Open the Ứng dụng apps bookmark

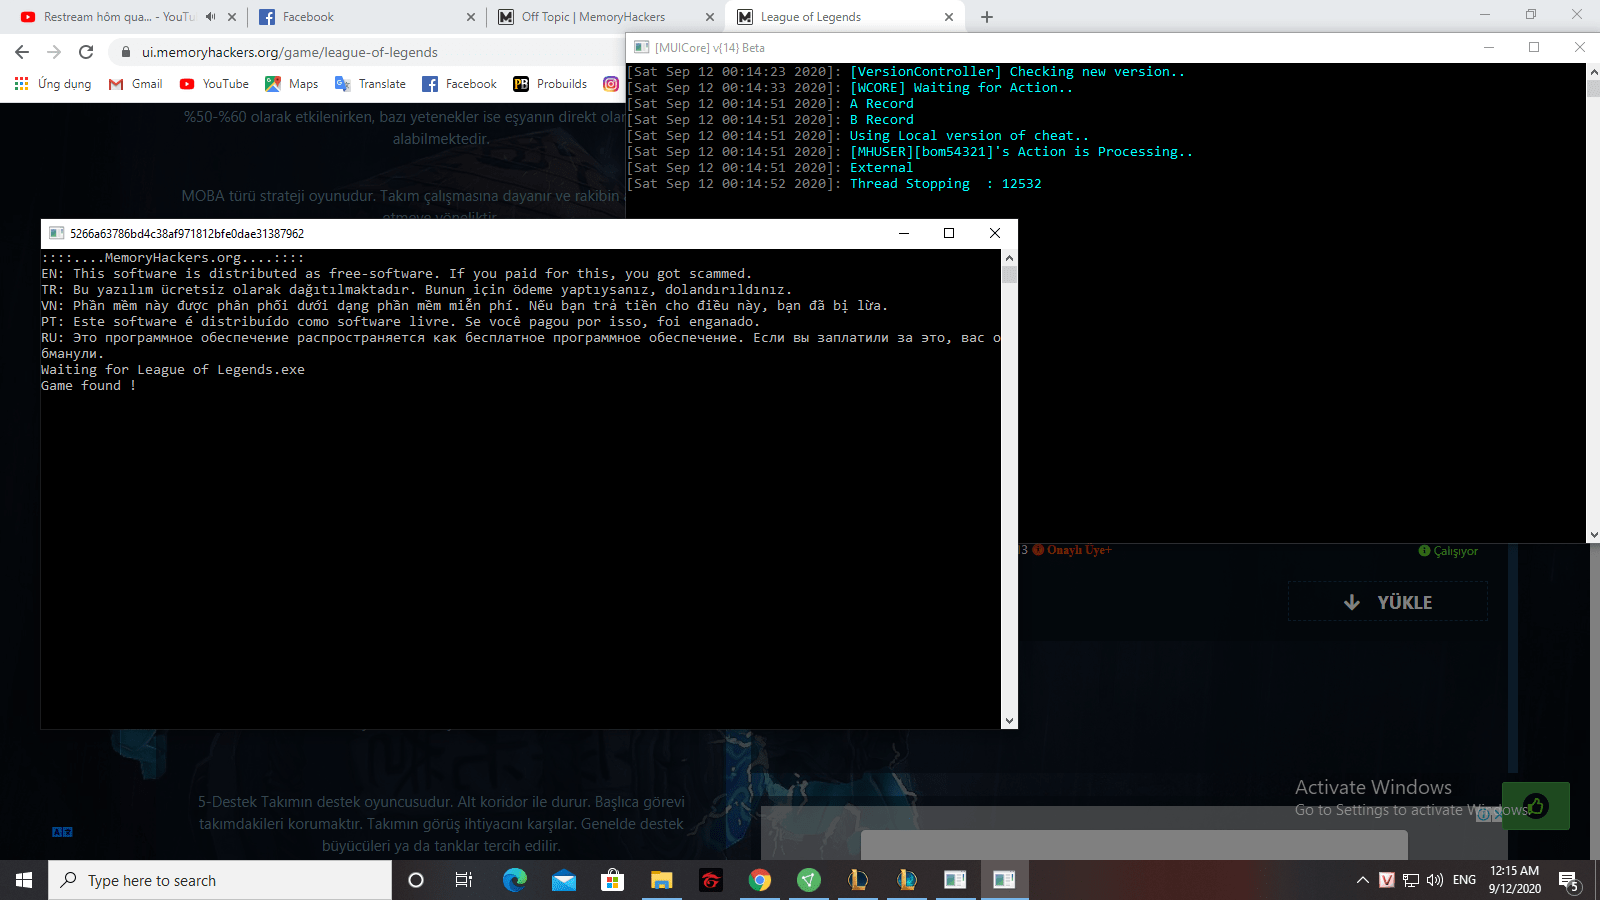click(x=53, y=84)
